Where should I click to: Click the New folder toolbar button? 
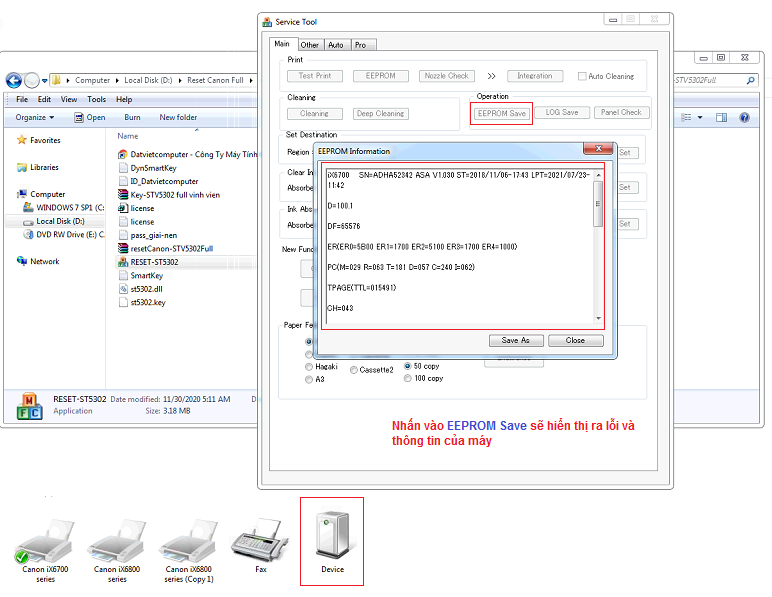click(x=178, y=117)
